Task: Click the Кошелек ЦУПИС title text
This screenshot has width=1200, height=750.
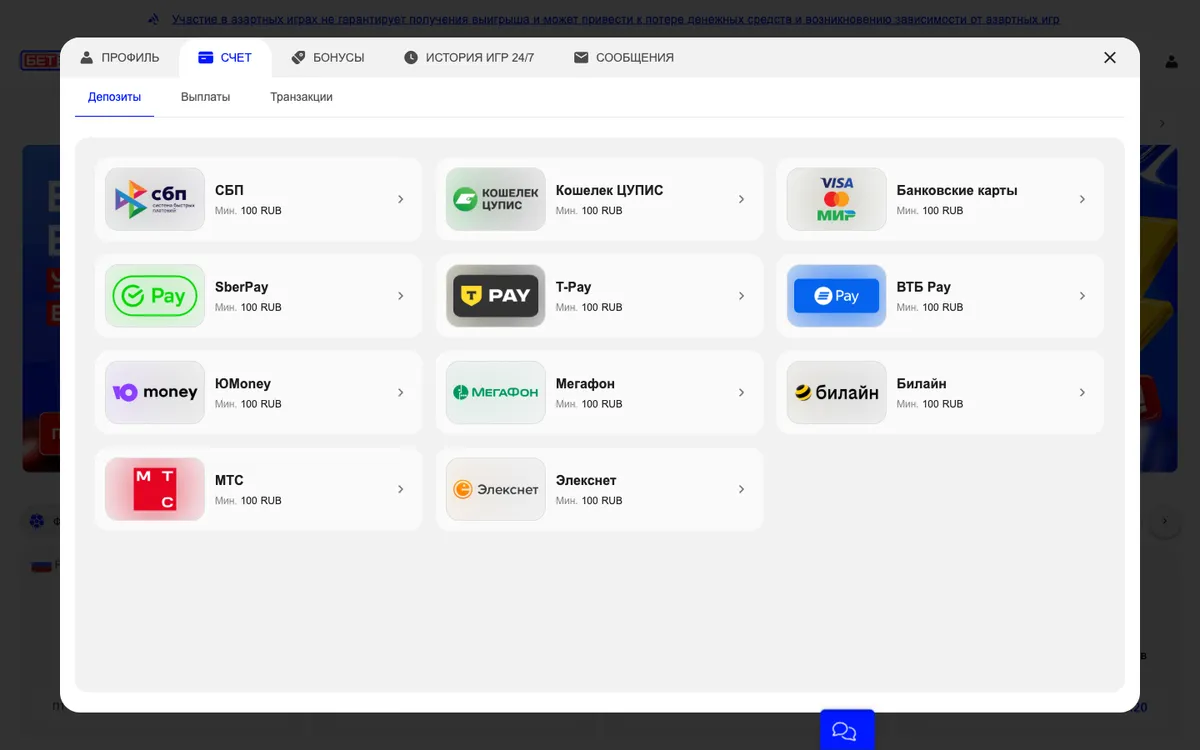Action: click(x=609, y=190)
